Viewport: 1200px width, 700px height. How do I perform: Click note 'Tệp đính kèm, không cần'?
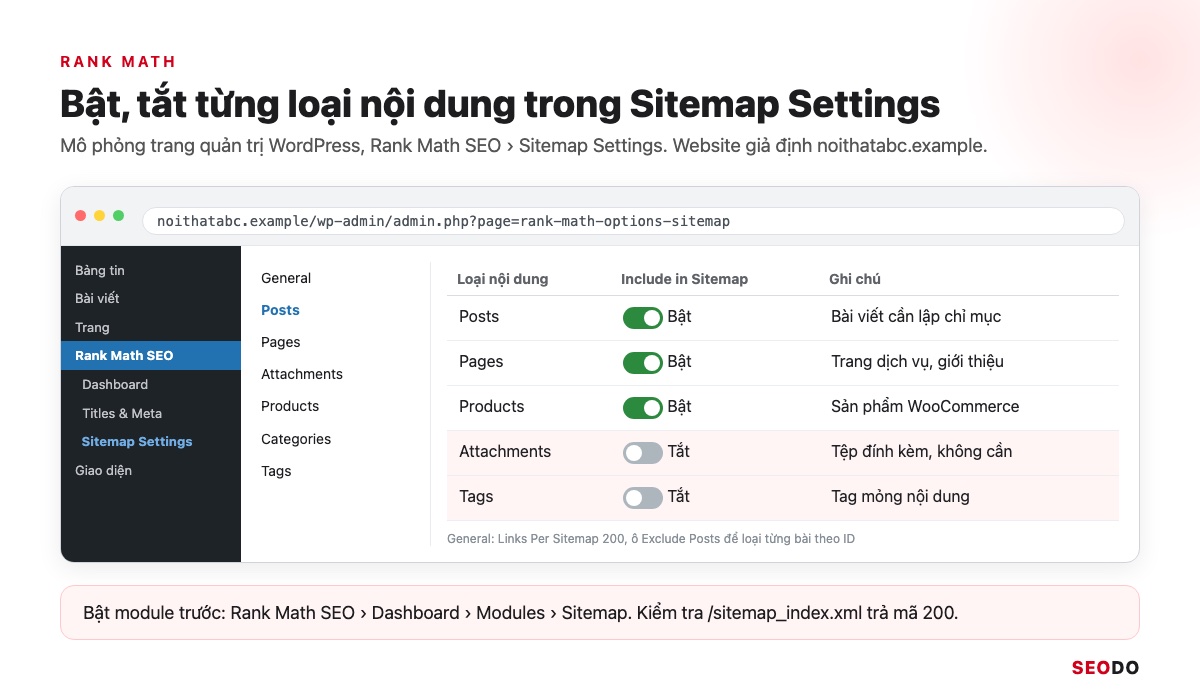921,451
